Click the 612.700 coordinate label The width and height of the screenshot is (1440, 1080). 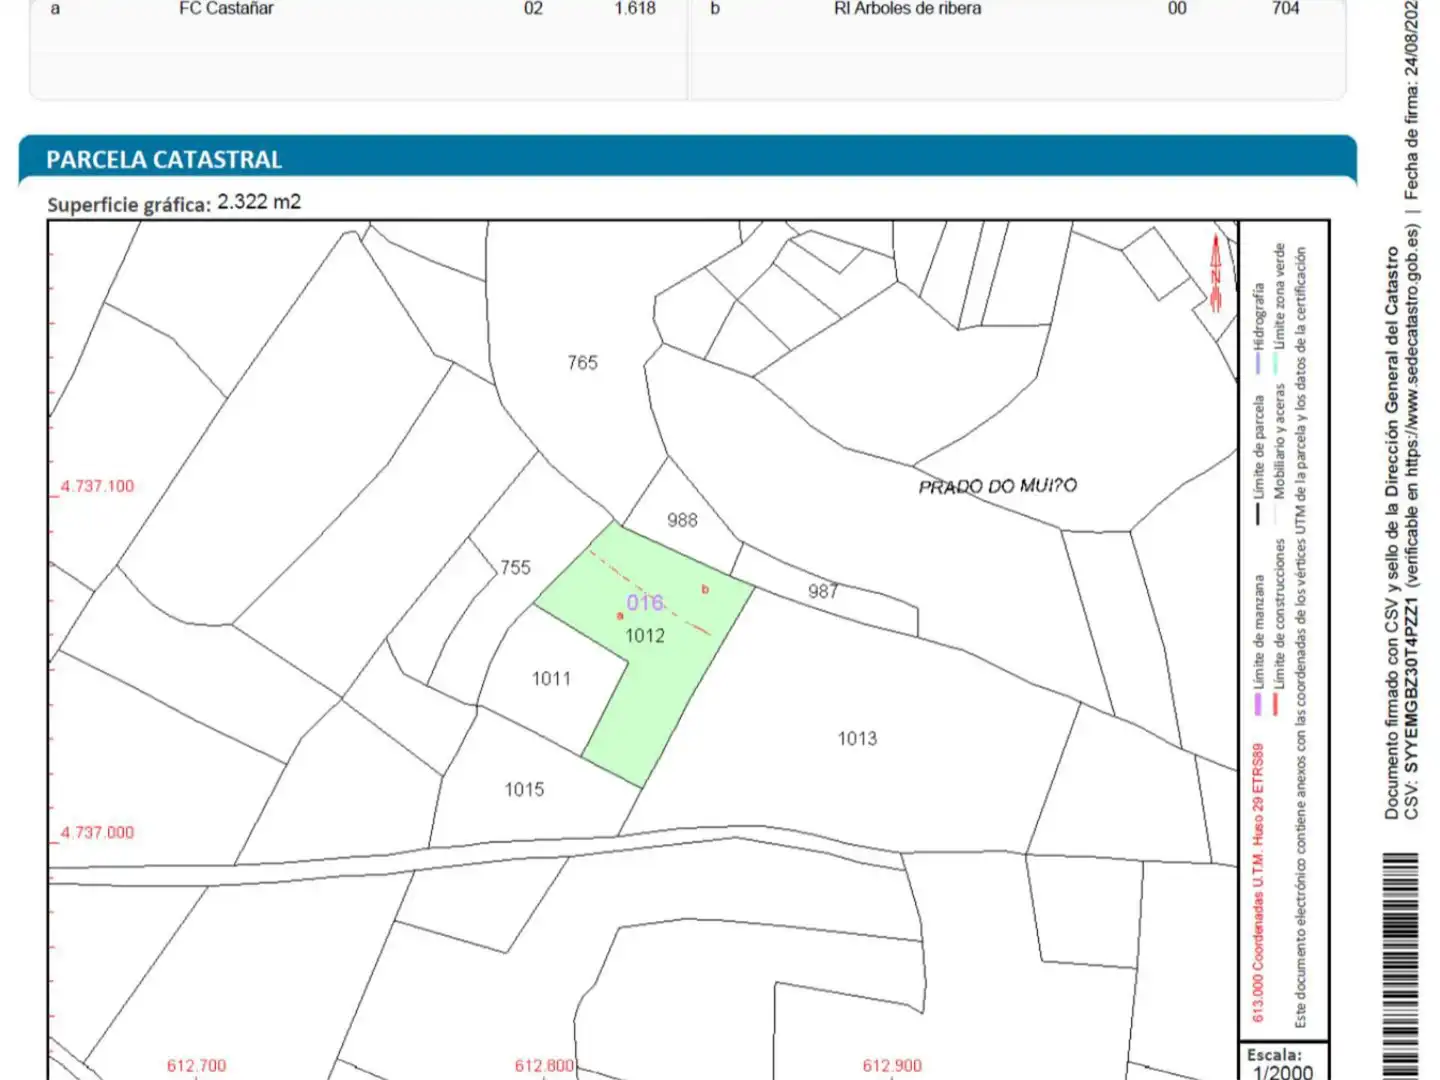point(196,1066)
